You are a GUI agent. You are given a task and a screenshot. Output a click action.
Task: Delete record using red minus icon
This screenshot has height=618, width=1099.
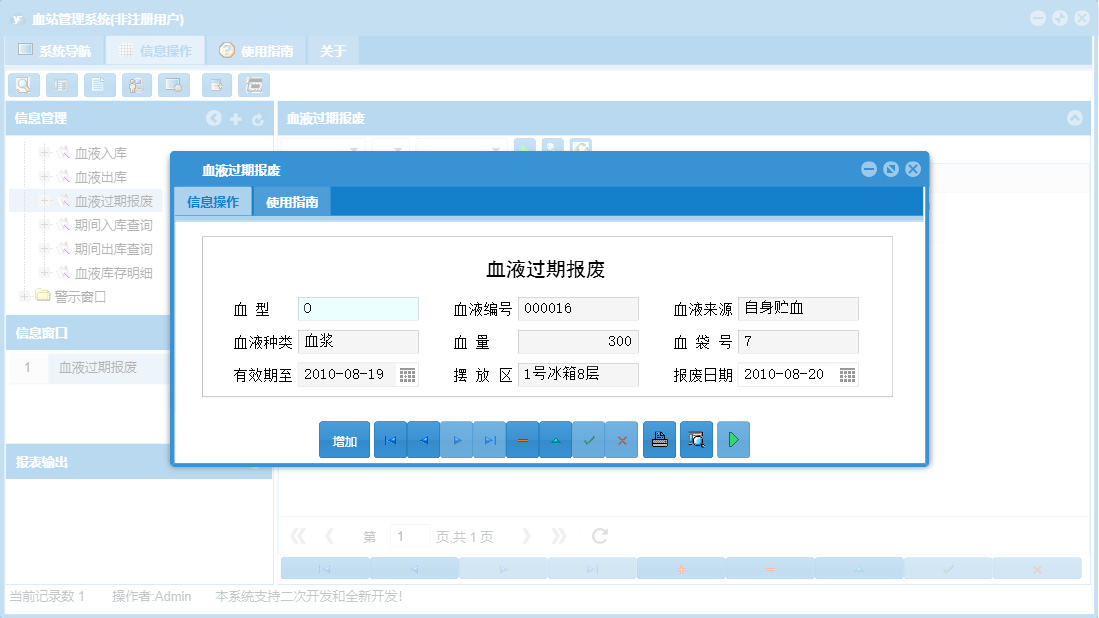(x=522, y=439)
